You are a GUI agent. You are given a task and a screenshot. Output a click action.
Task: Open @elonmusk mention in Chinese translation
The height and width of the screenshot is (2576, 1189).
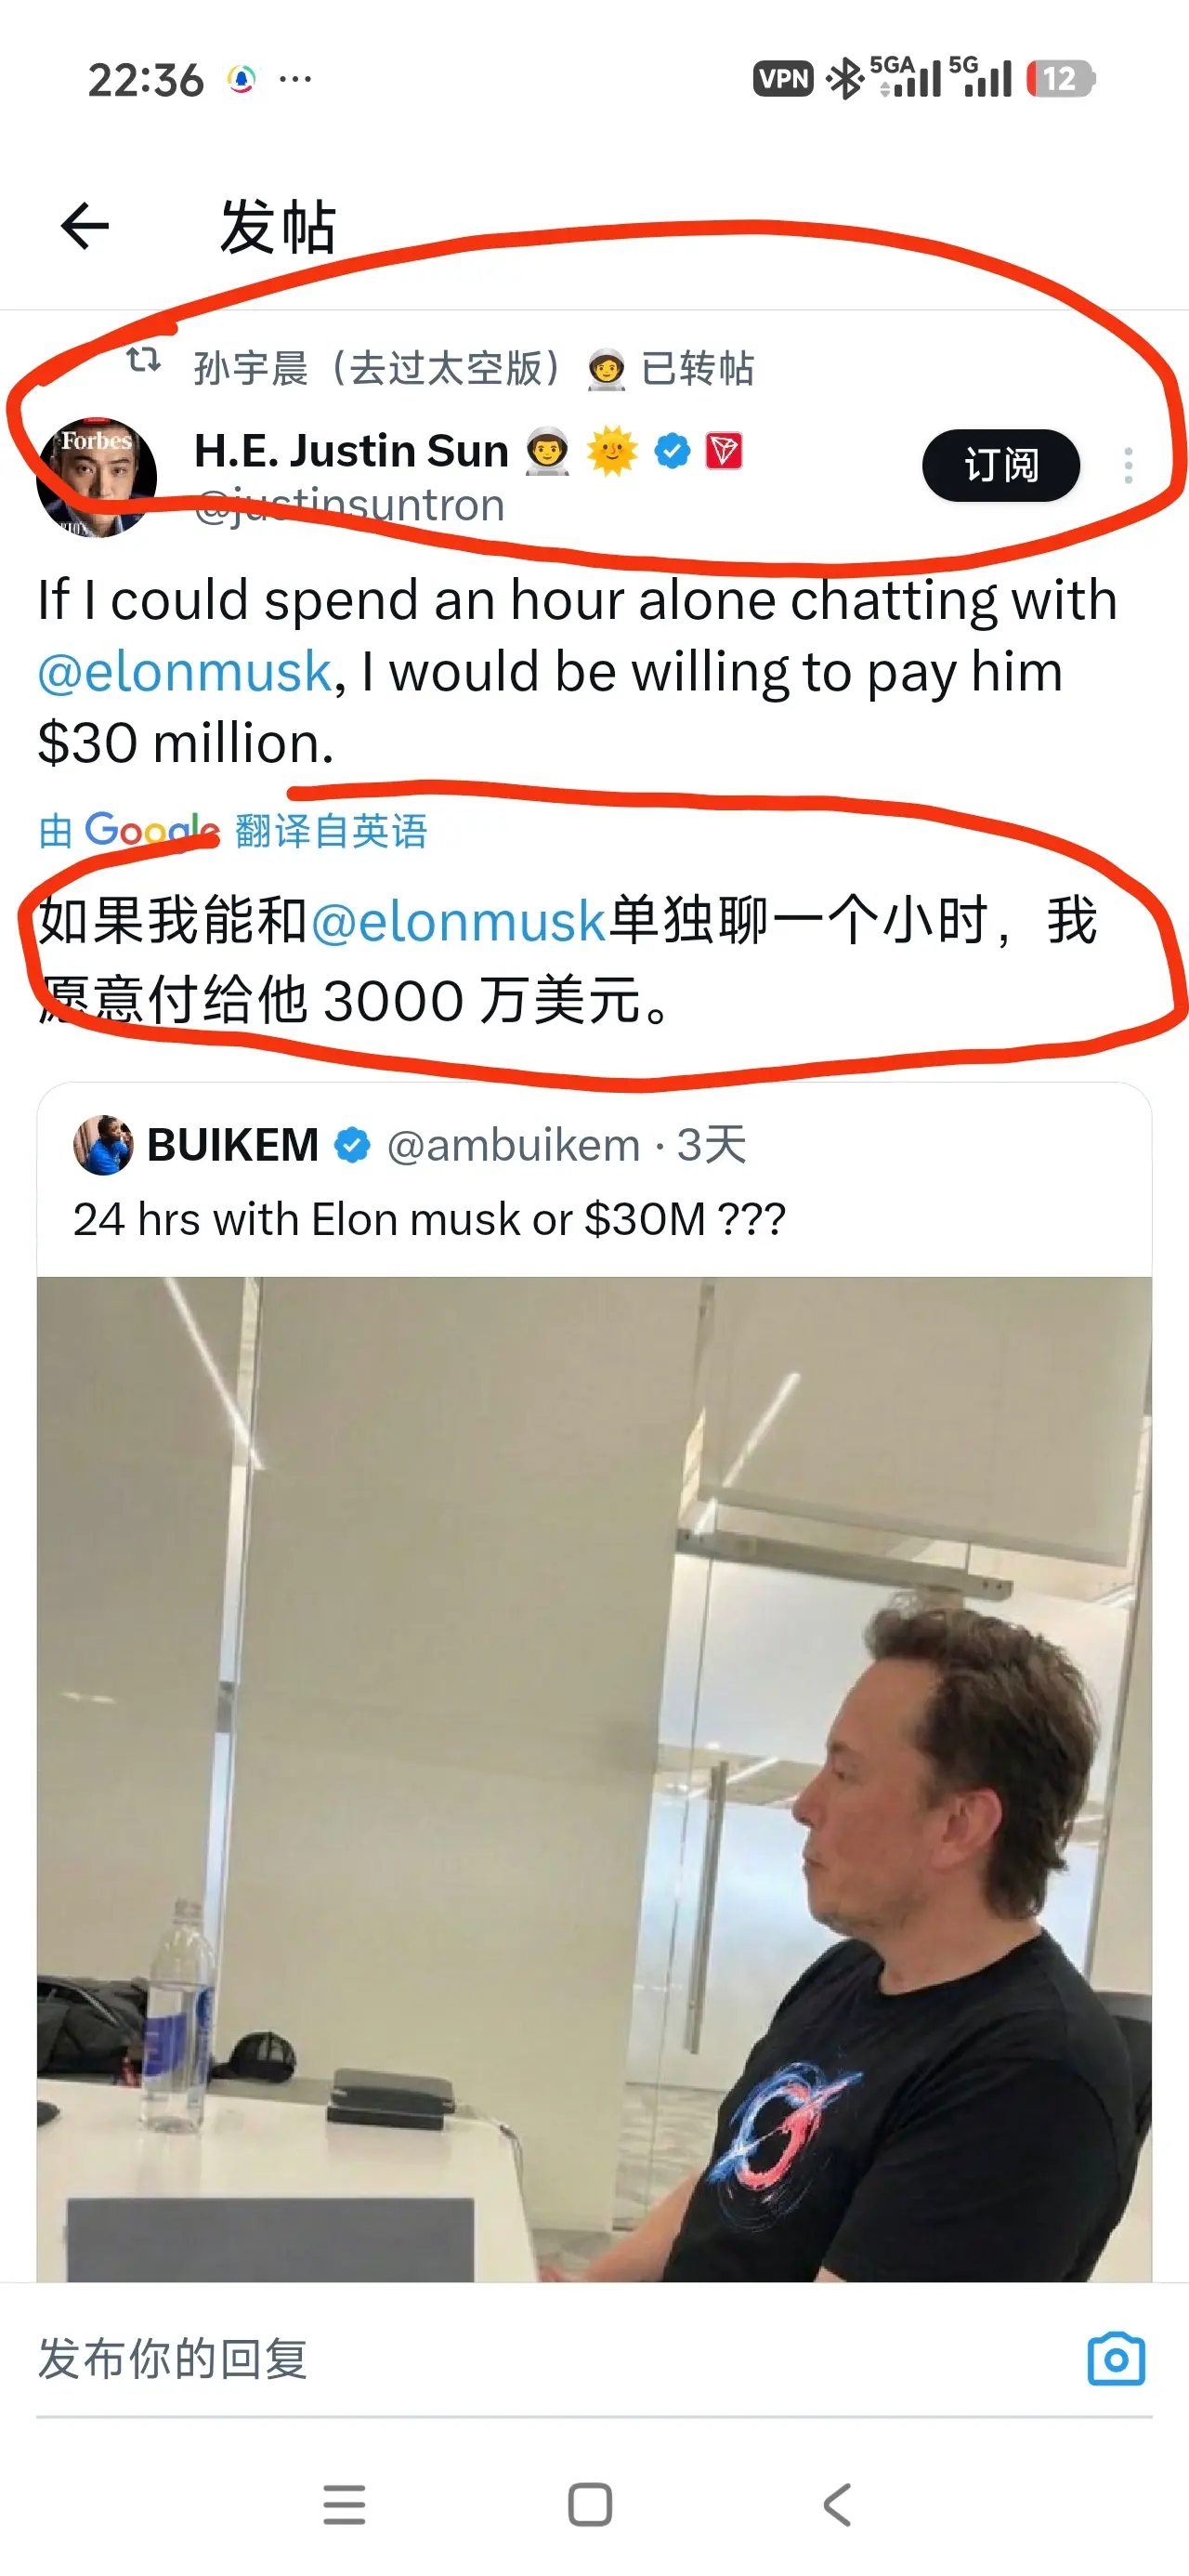pos(458,921)
